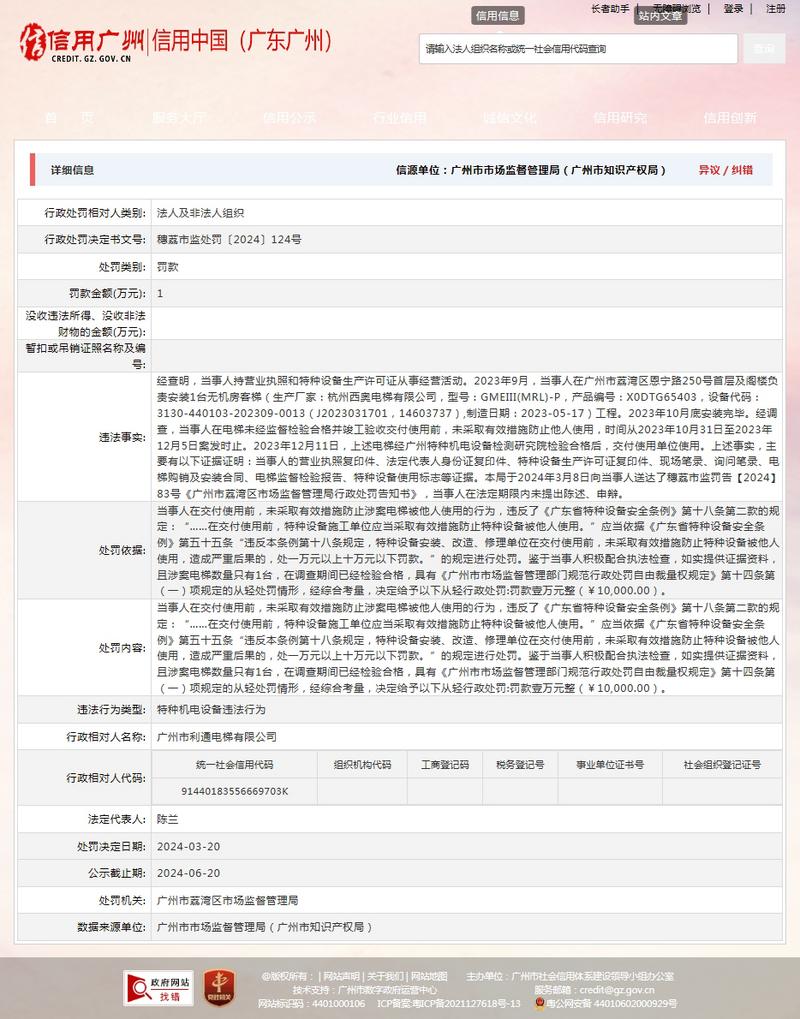Open the 信用研究 navigation menu item

coord(620,118)
